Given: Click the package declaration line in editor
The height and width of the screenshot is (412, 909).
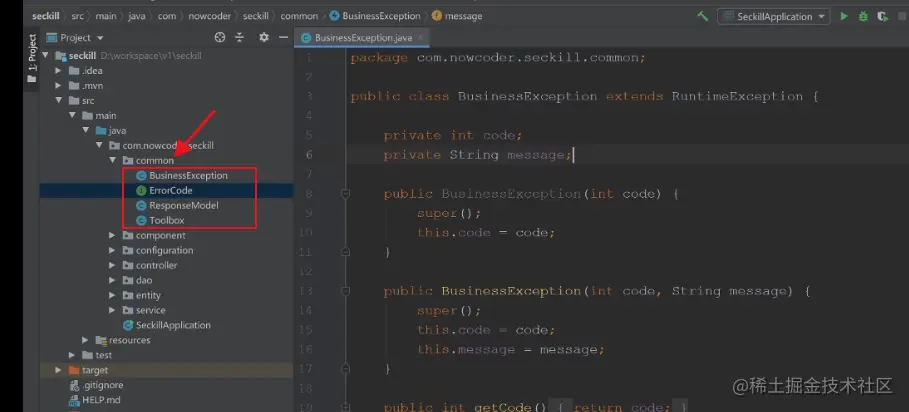Looking at the screenshot, I should (498, 58).
